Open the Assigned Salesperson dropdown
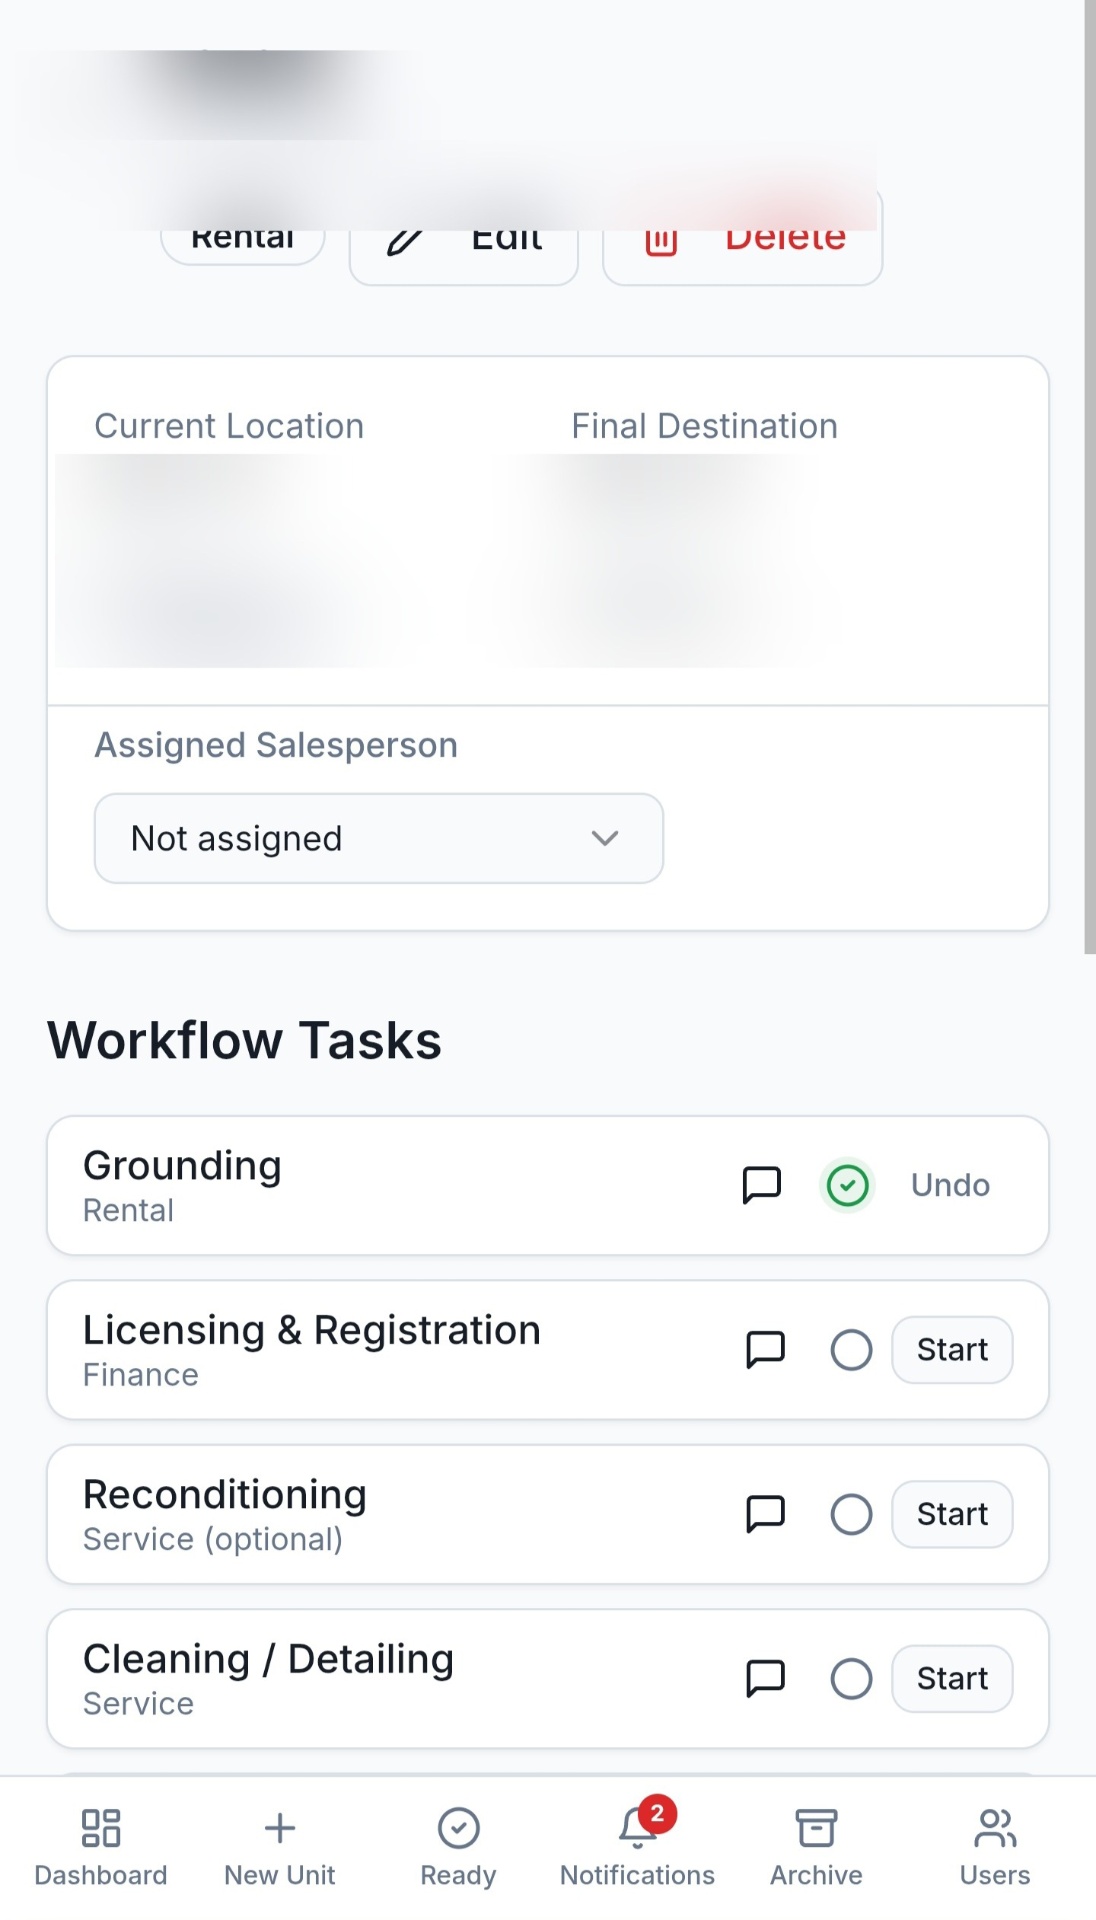 point(378,838)
